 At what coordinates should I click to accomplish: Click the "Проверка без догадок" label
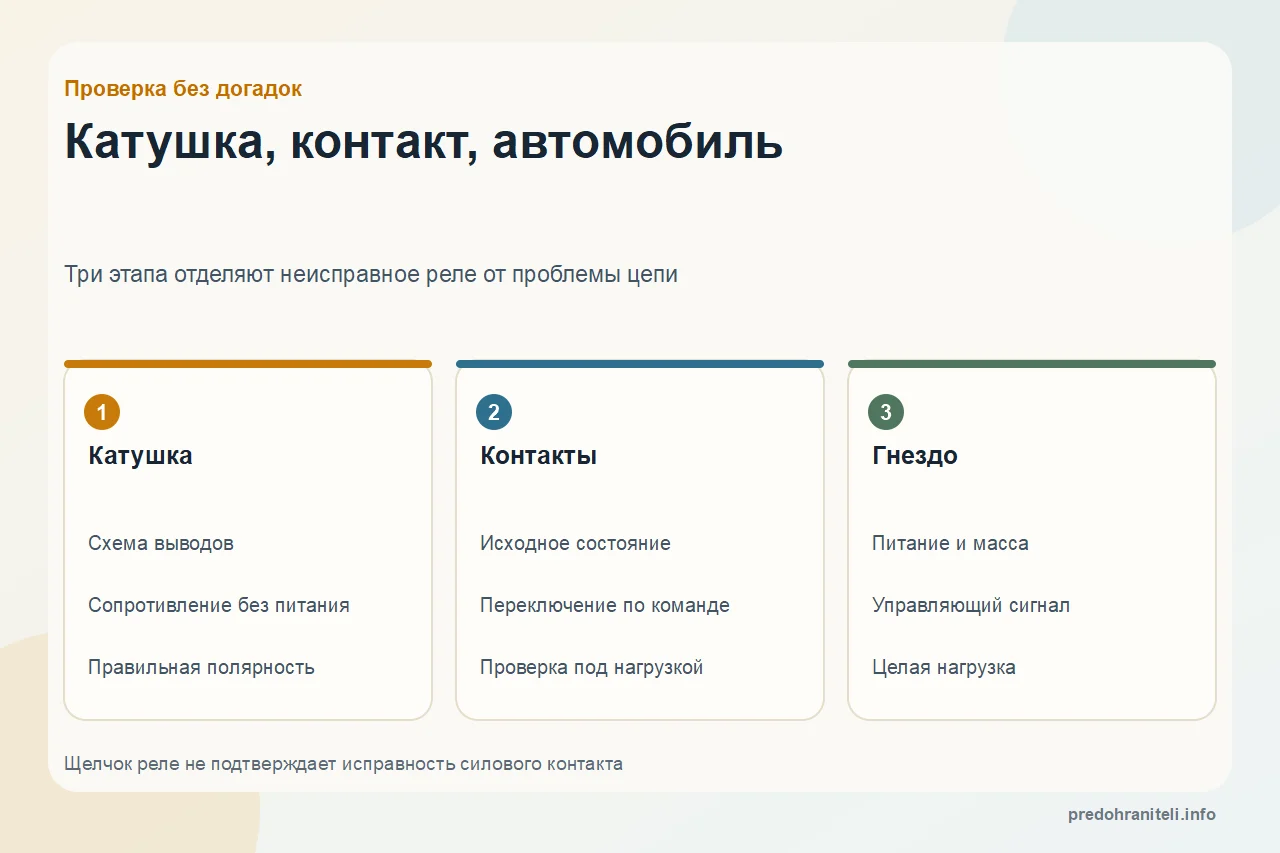point(183,89)
